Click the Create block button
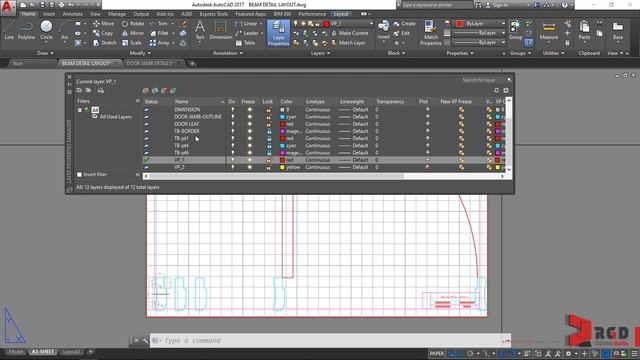This screenshot has width=640, height=360. point(404,24)
